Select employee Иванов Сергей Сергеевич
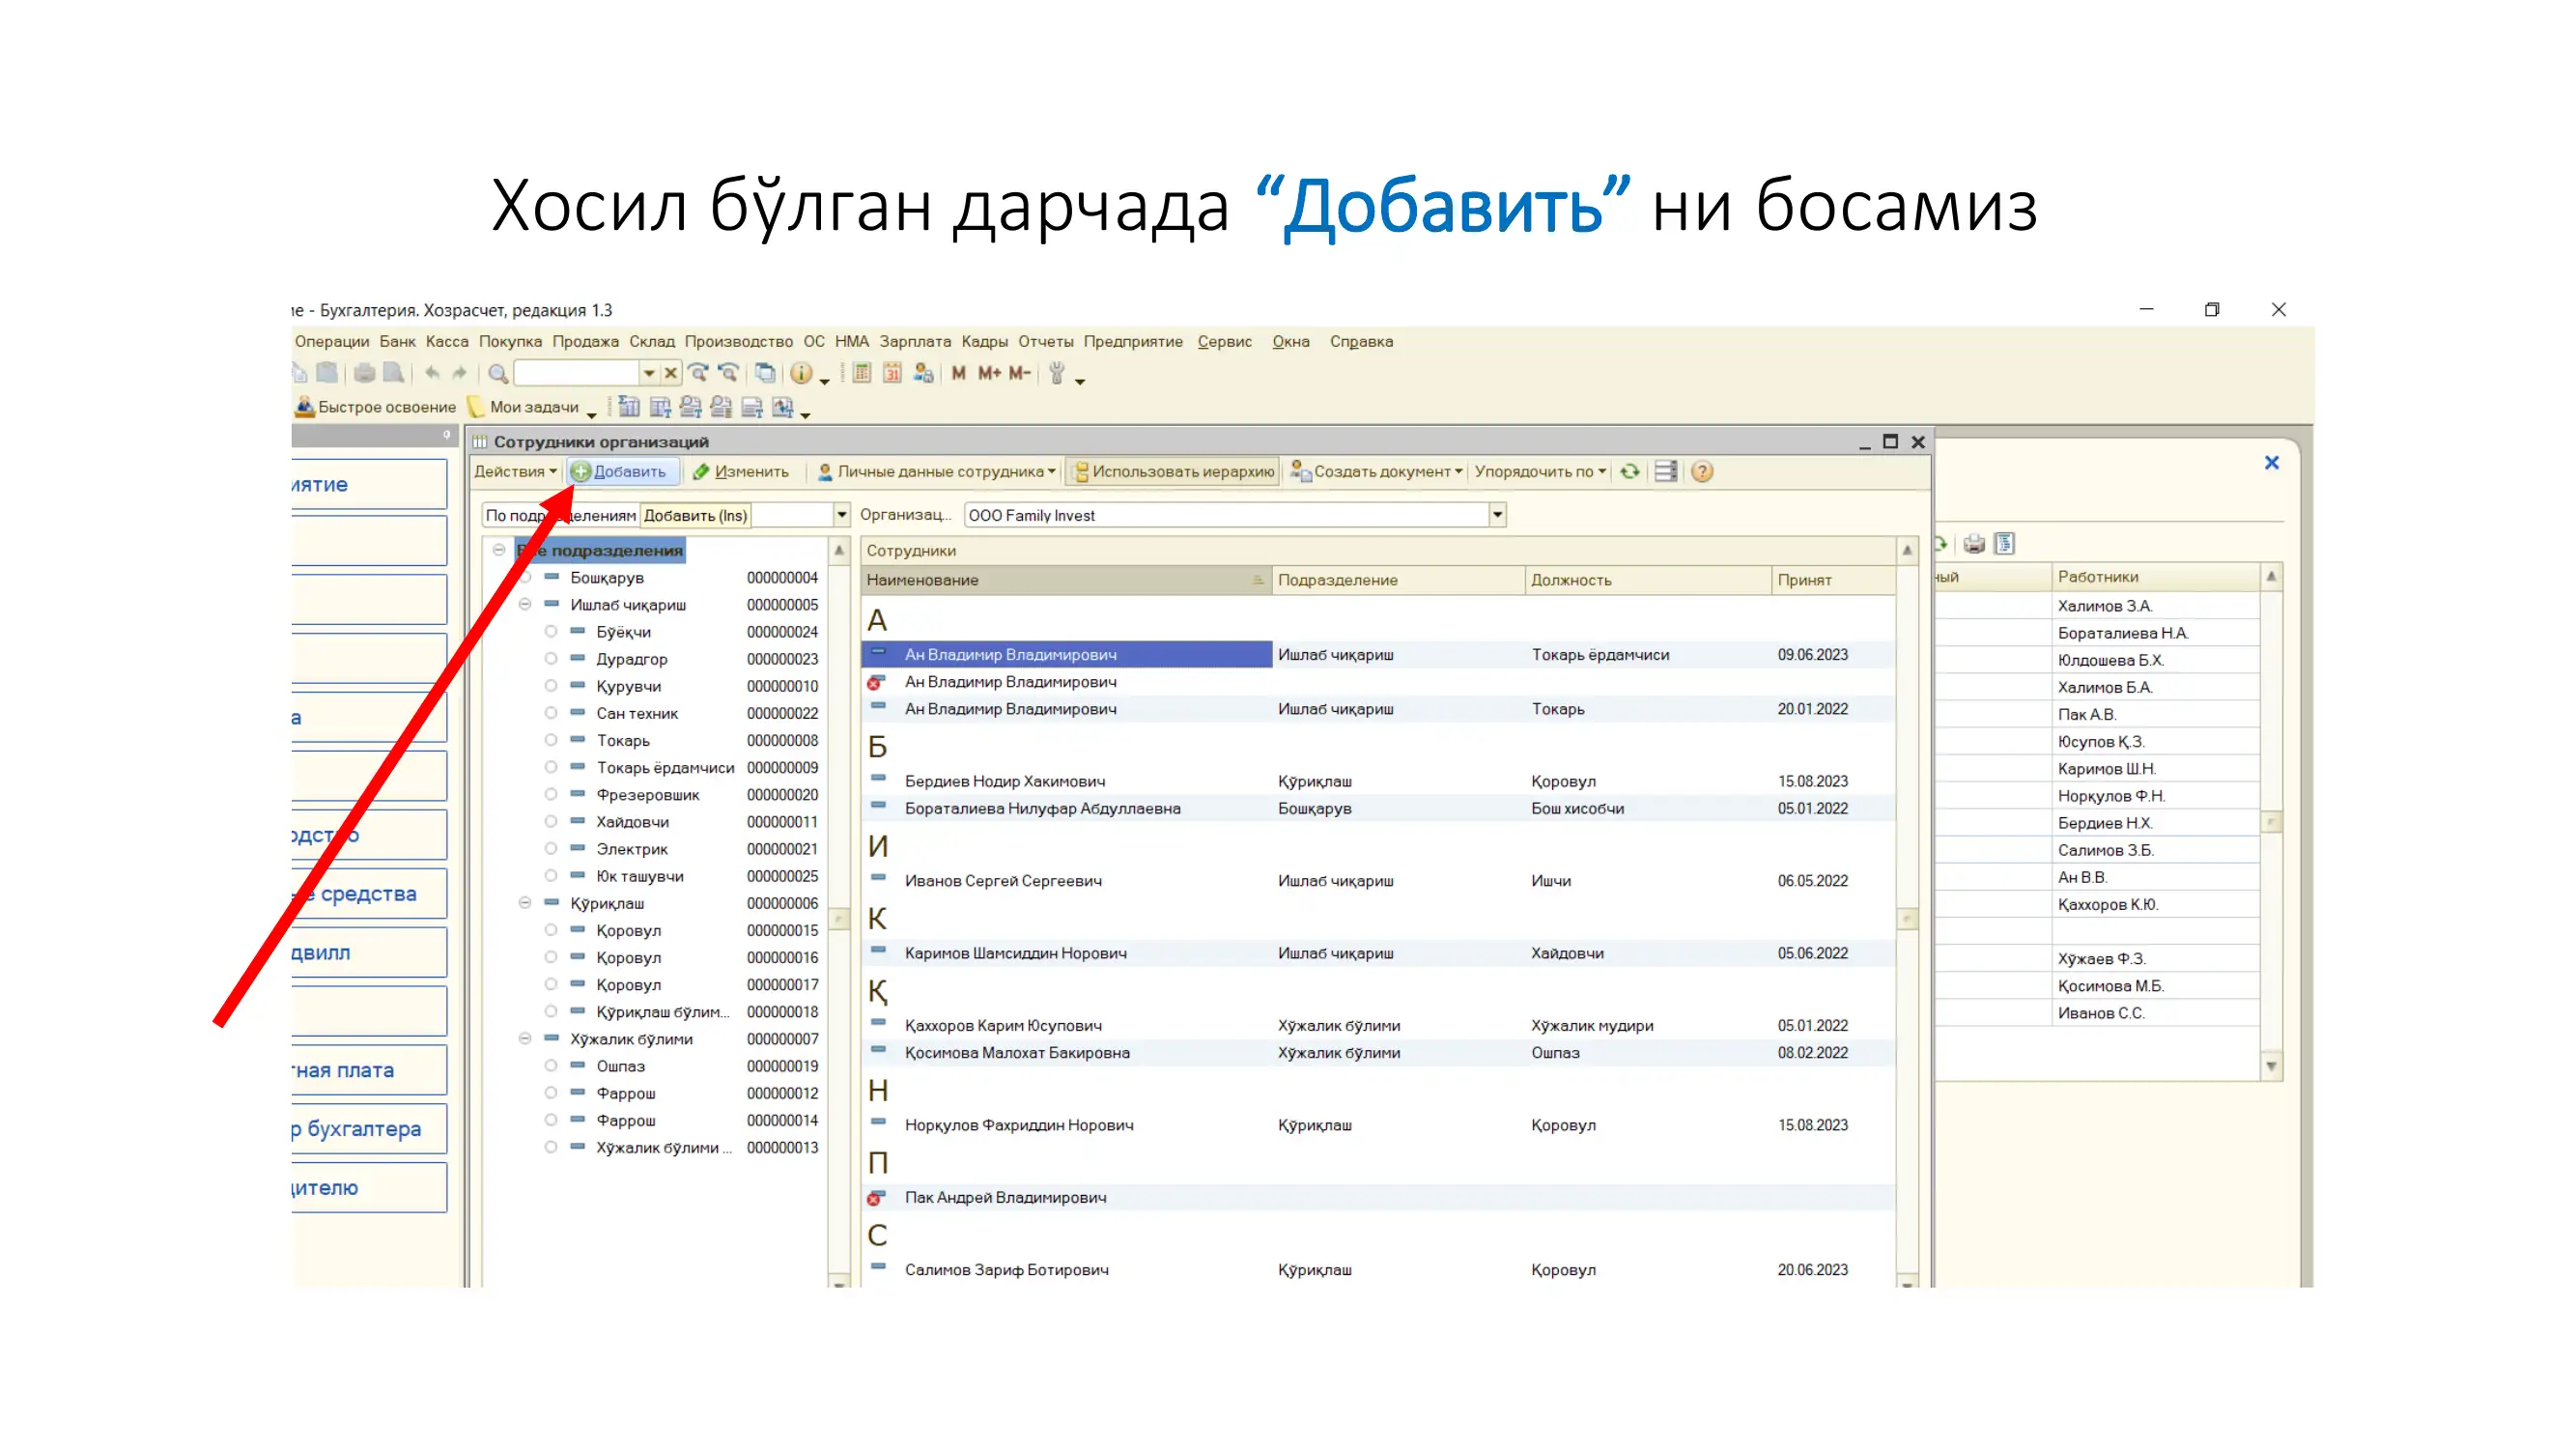Viewport: 2576px width, 1449px height. [x=1003, y=881]
